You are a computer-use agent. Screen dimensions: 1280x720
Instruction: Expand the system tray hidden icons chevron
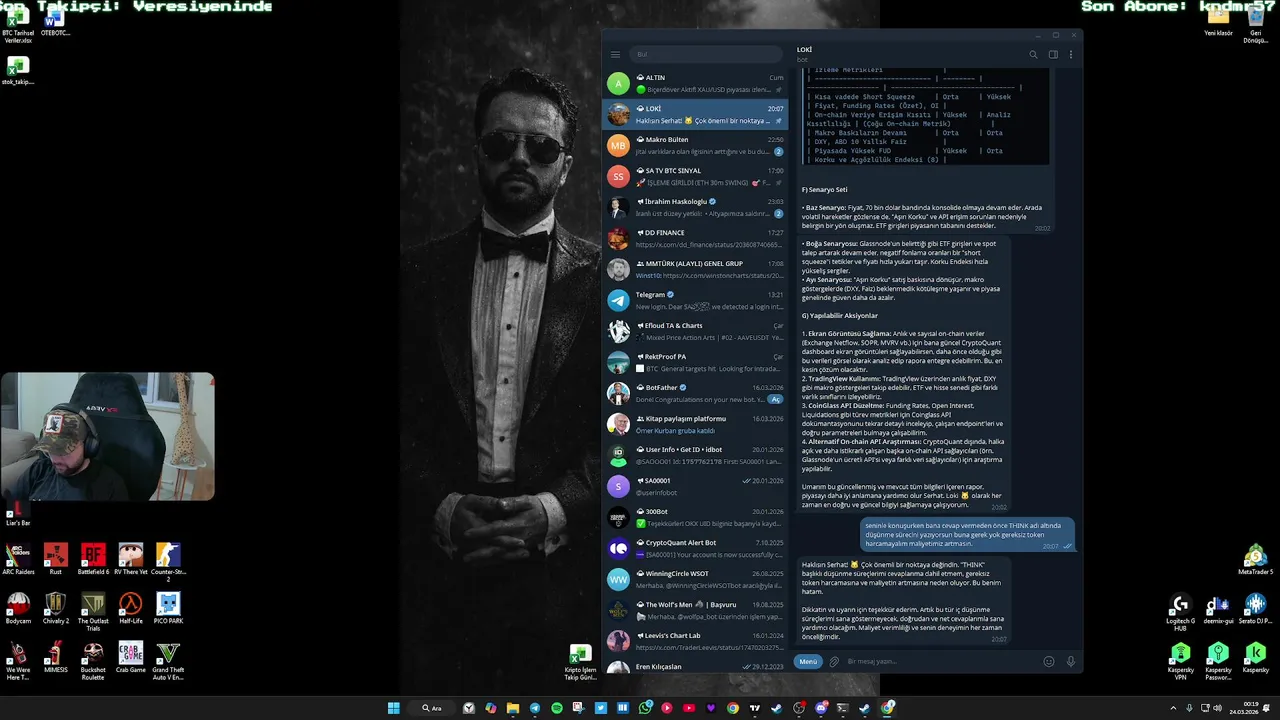tap(1174, 708)
